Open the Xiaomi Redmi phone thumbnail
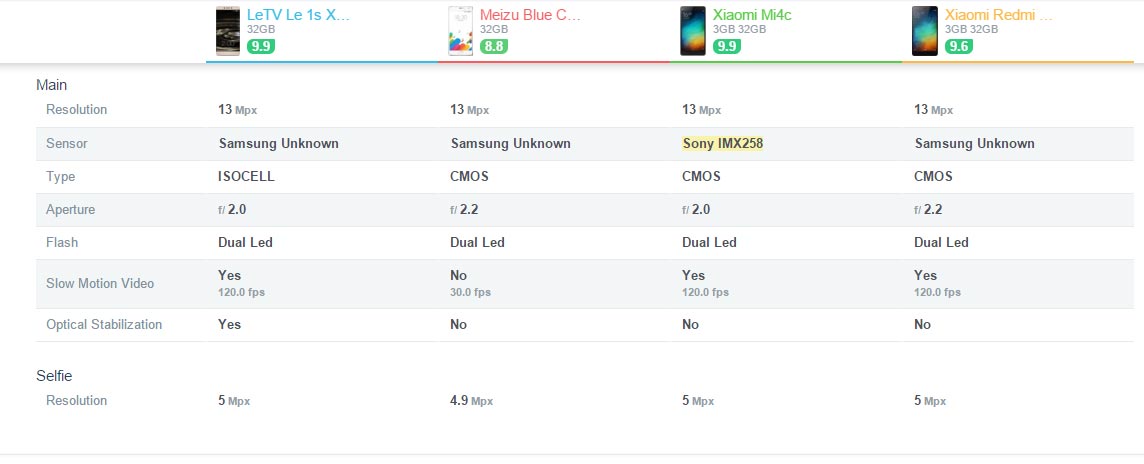Screen dimensions: 1144x464 point(924,31)
